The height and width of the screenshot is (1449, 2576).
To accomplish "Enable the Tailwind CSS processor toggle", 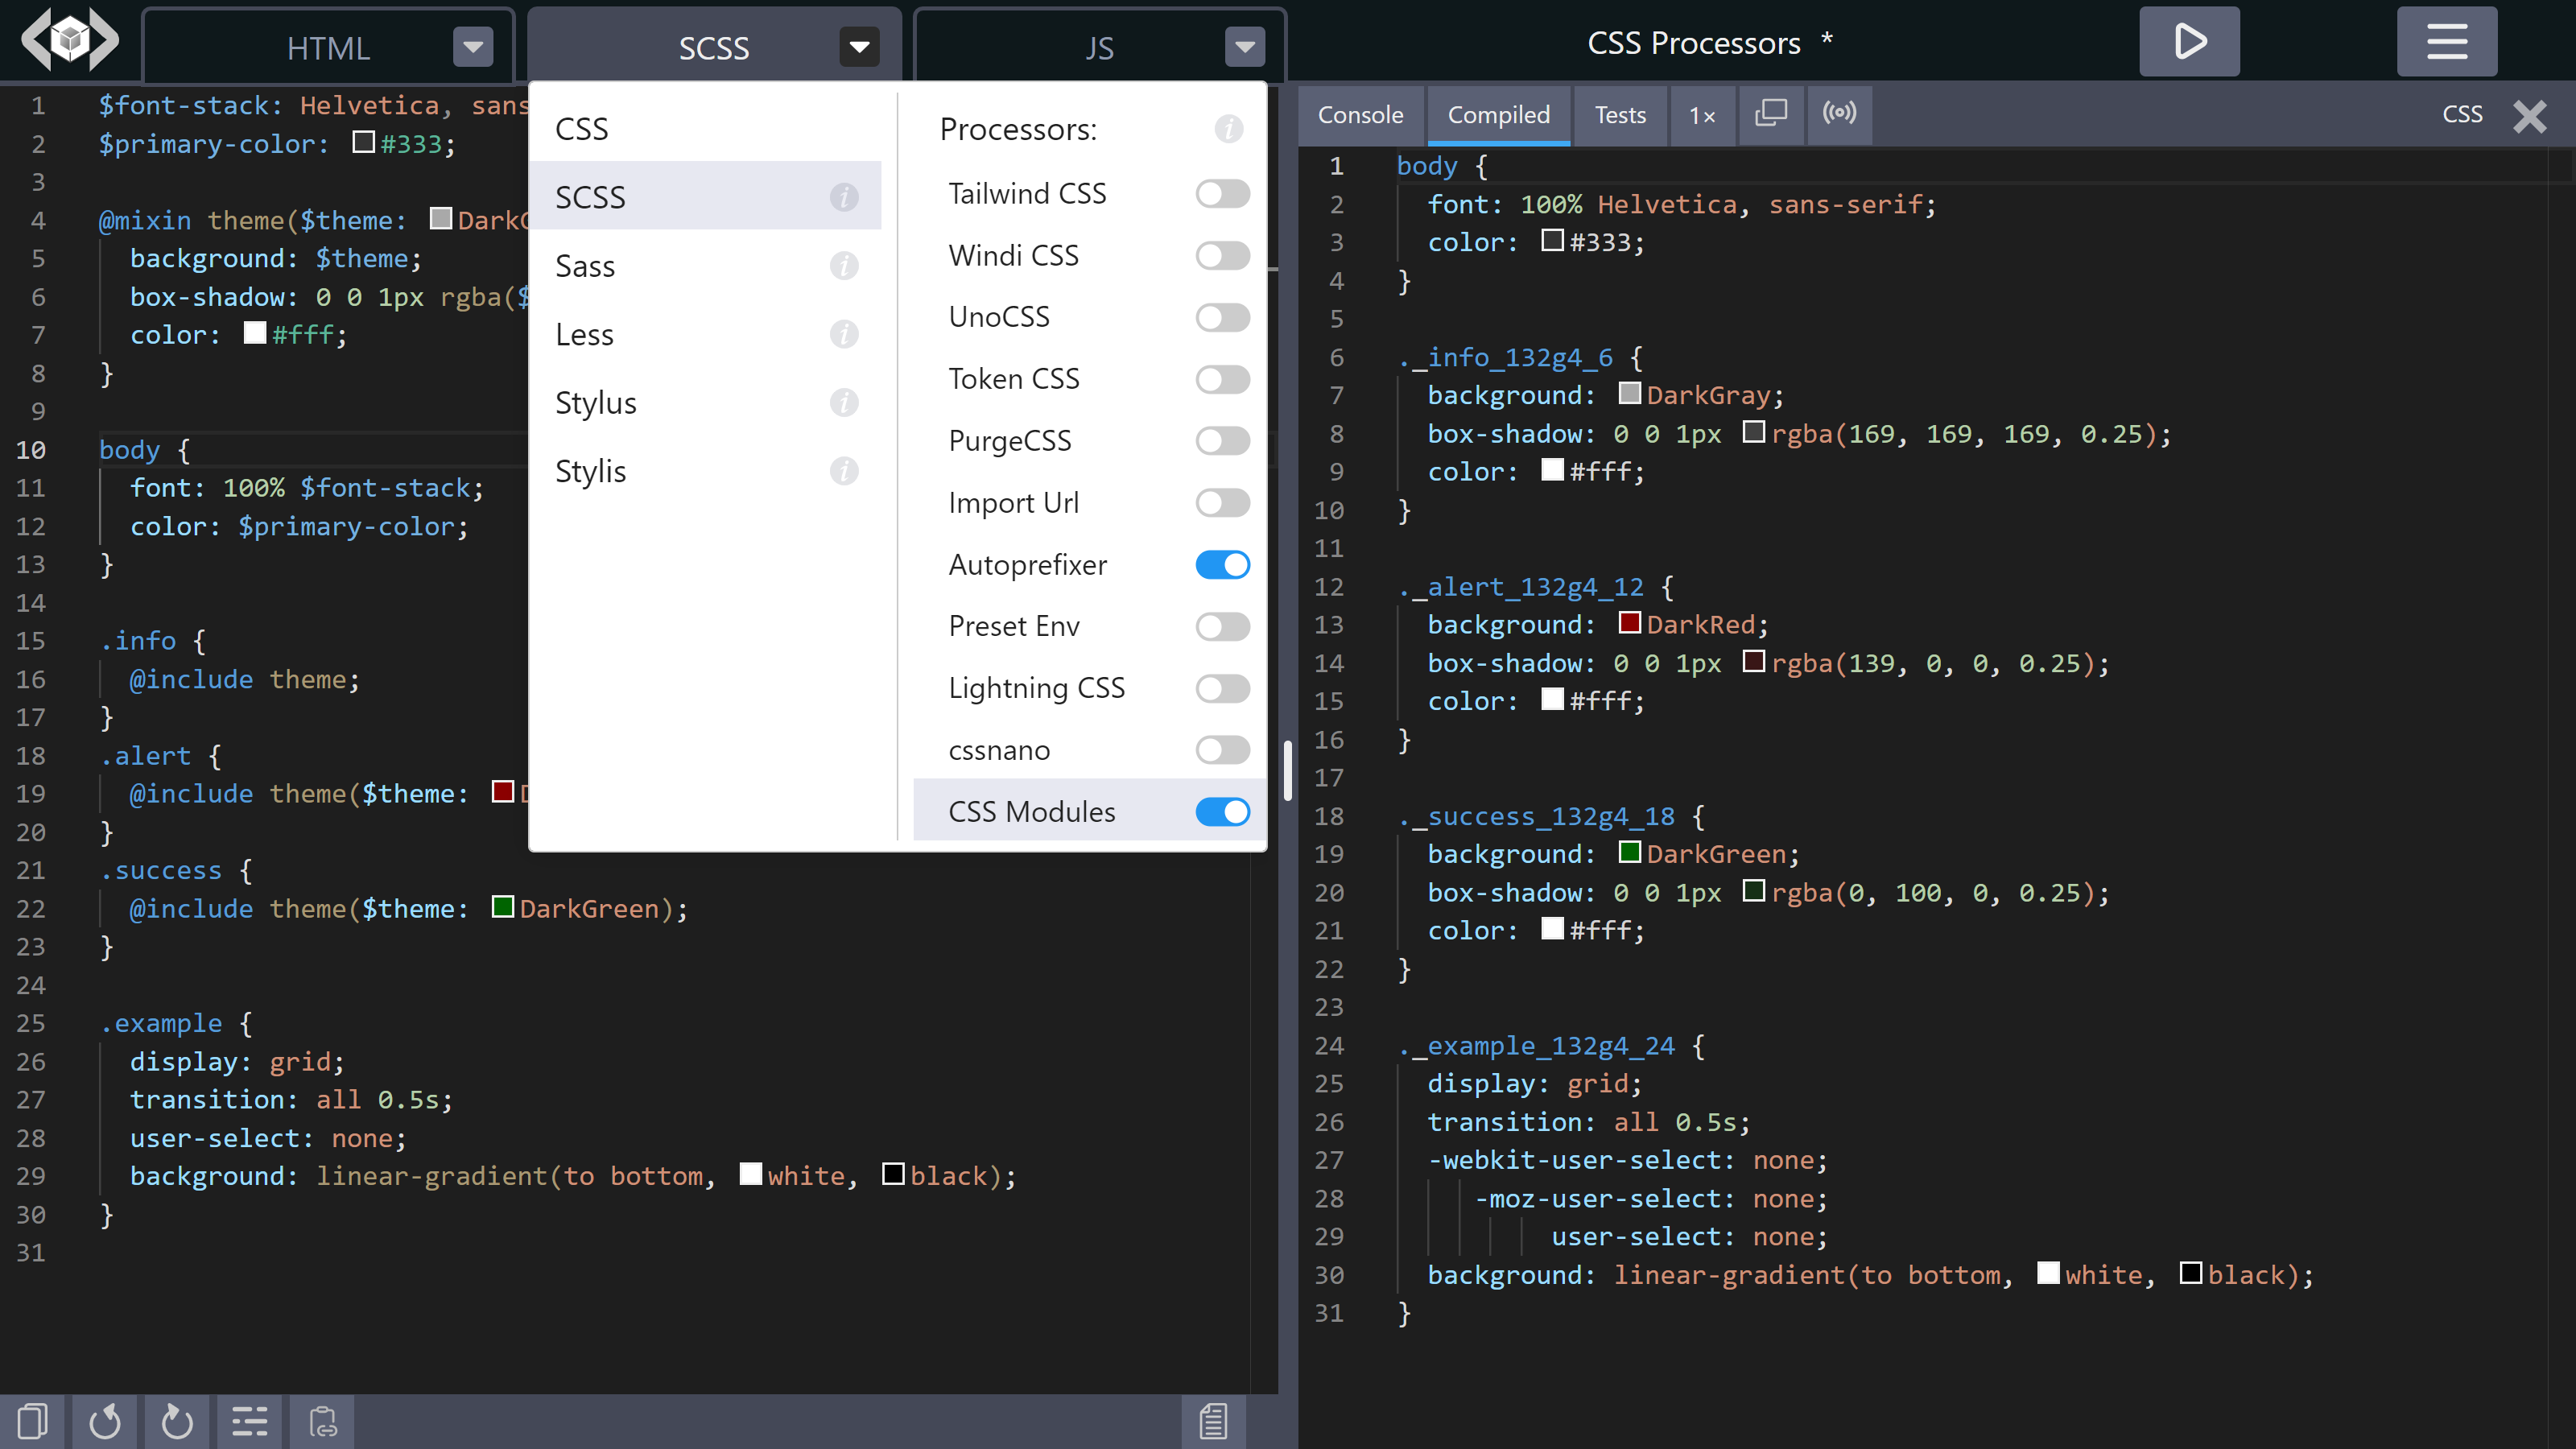I will (x=1223, y=193).
